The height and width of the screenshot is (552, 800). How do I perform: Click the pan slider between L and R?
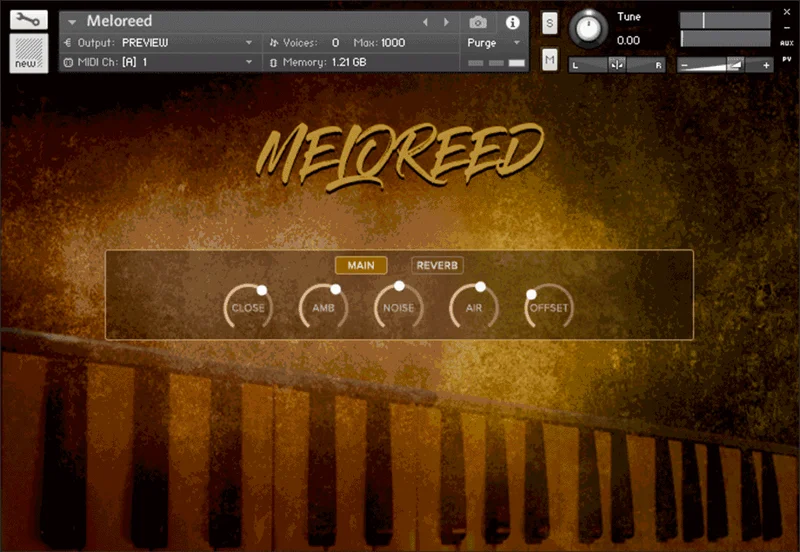617,65
